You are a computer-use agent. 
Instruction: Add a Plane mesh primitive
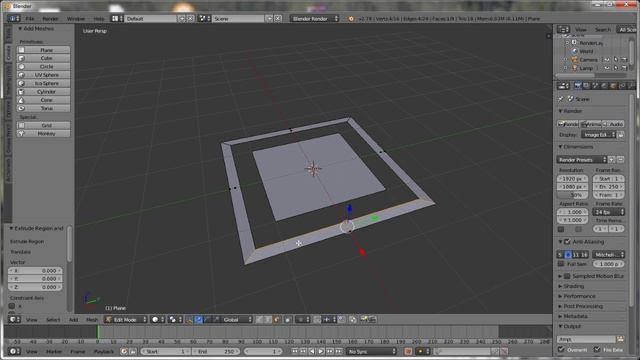(43, 50)
